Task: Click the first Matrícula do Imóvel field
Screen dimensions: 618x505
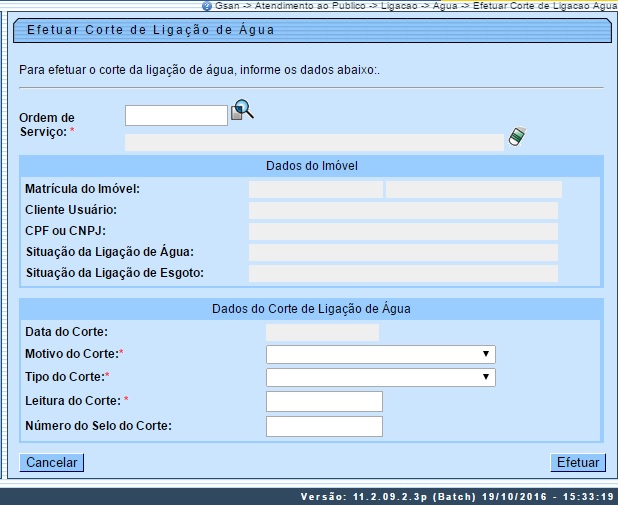Action: click(315, 189)
